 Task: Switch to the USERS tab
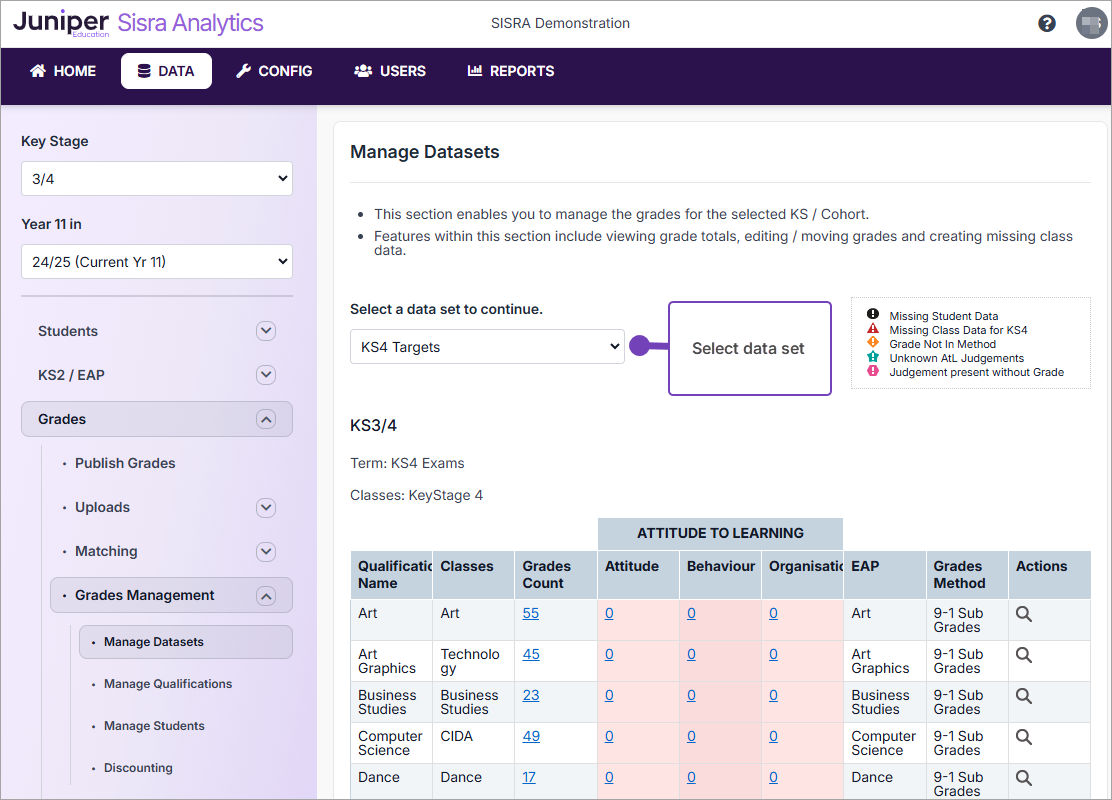[389, 71]
